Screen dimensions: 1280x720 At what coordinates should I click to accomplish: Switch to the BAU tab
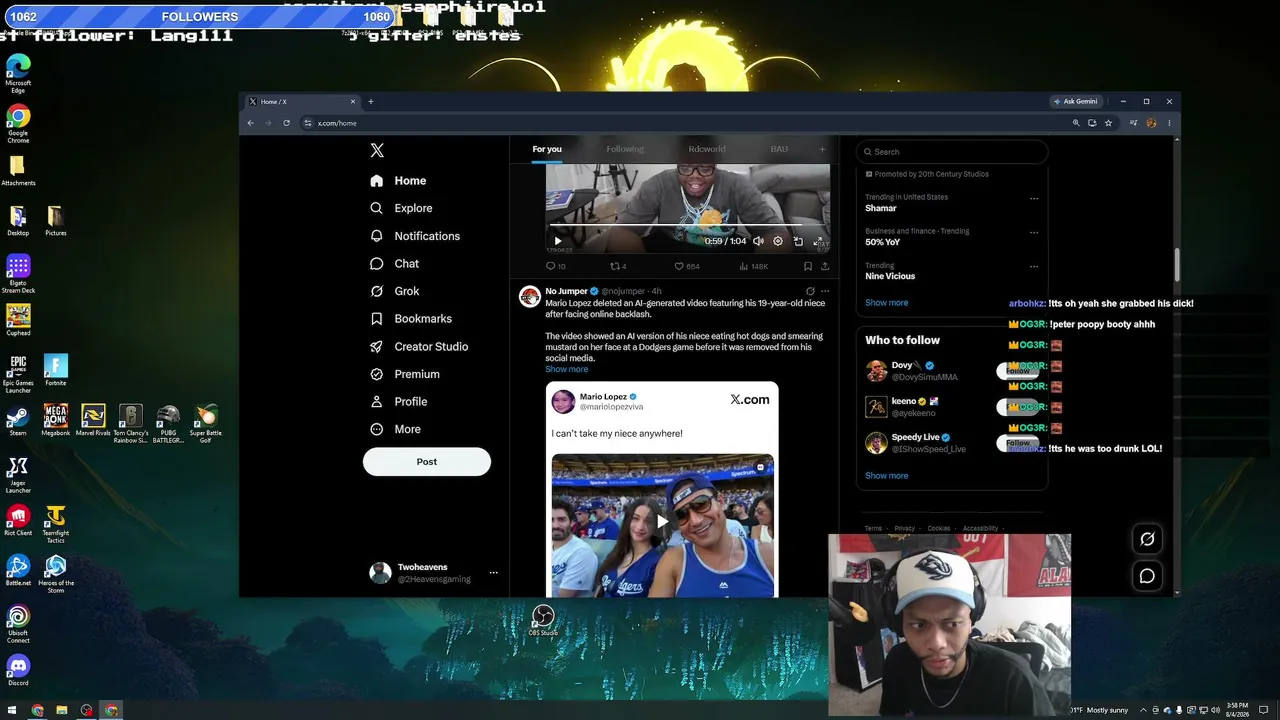pos(779,149)
